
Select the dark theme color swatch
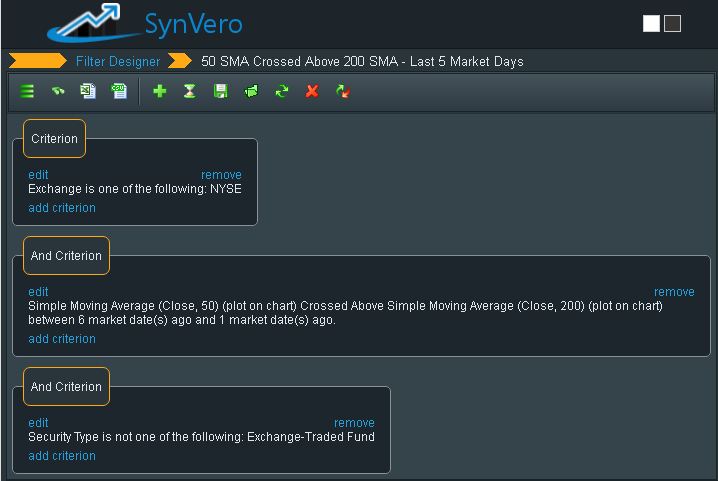[x=673, y=23]
